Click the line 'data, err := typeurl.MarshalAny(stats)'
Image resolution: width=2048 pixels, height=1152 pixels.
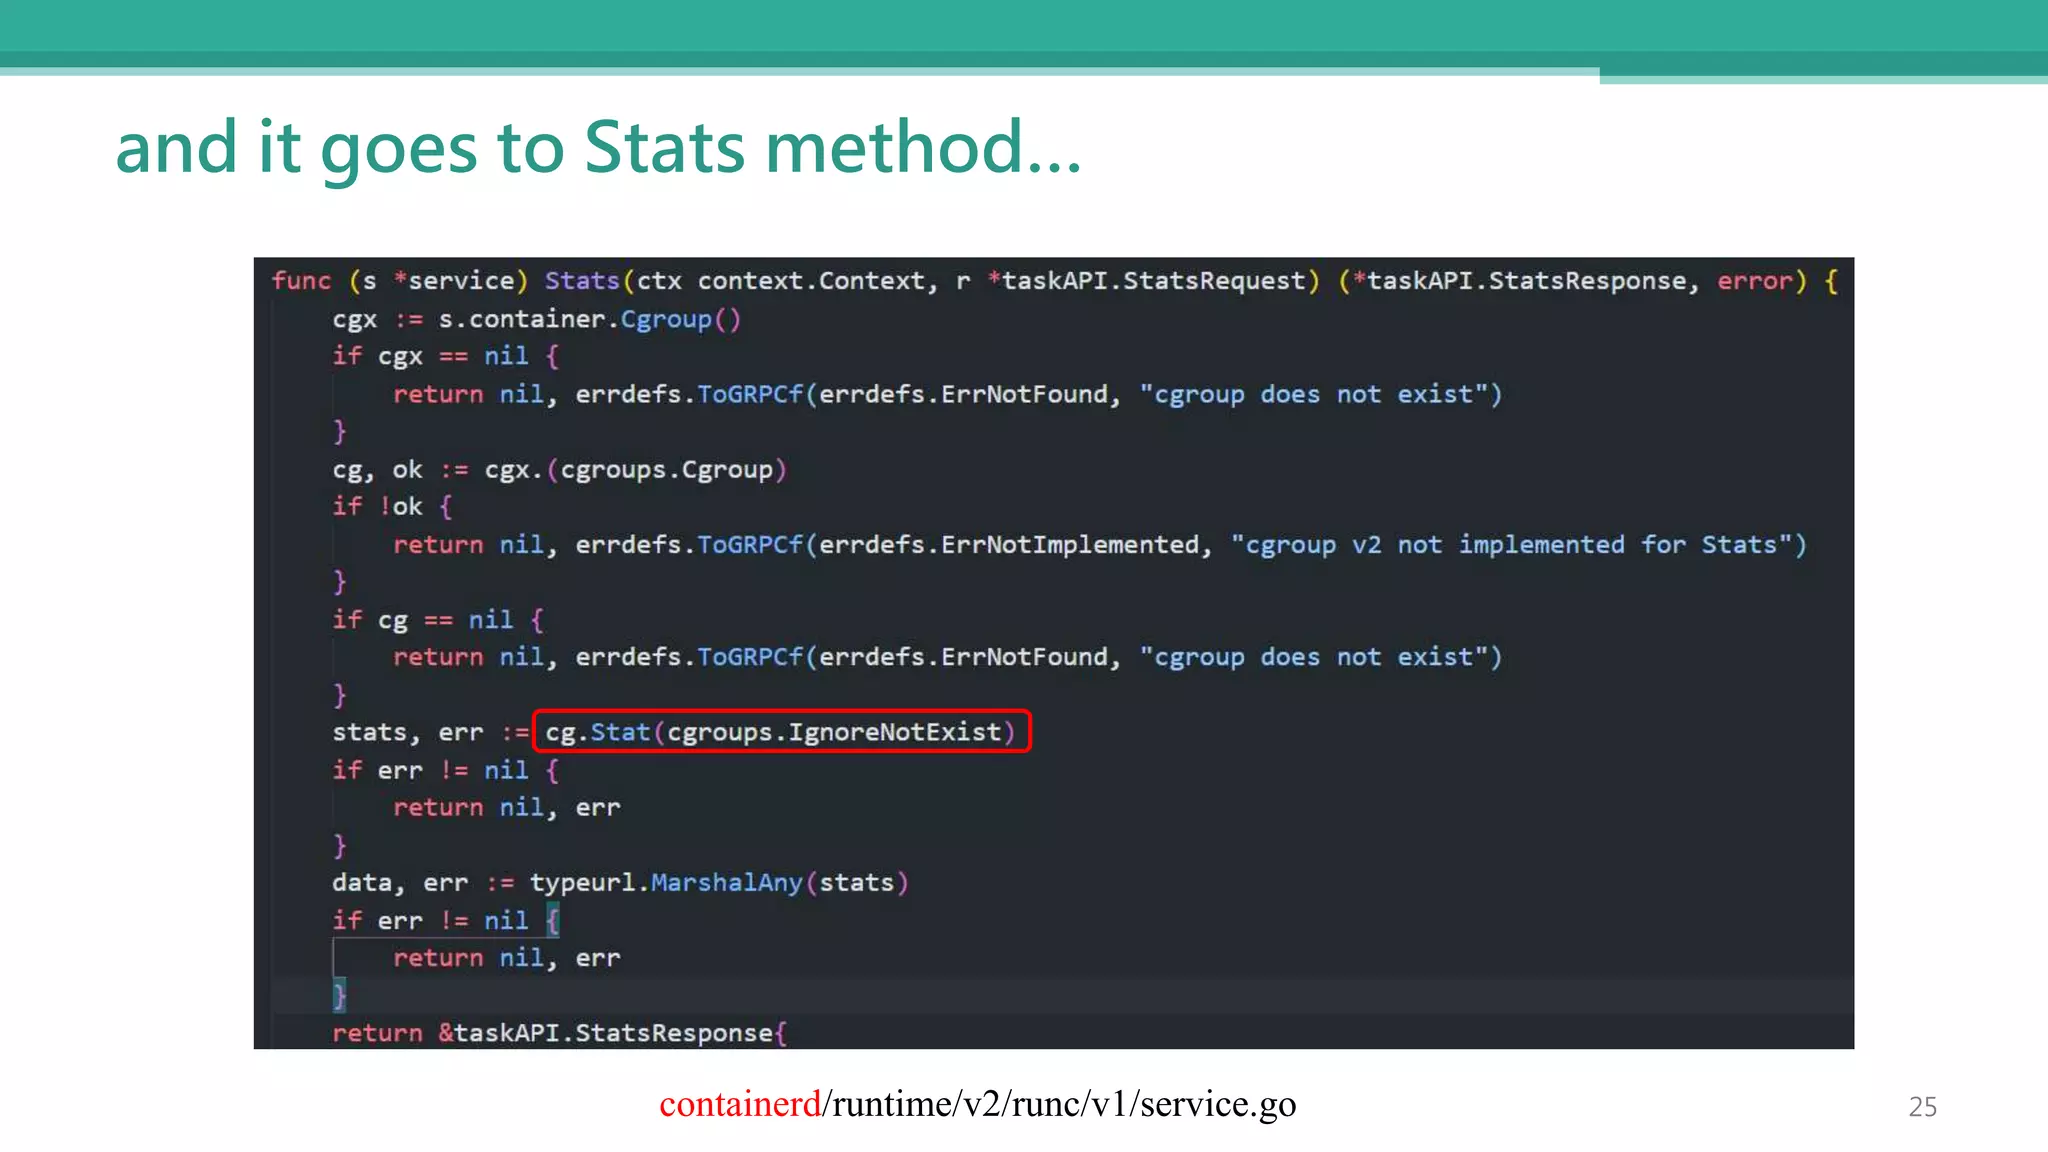(620, 883)
